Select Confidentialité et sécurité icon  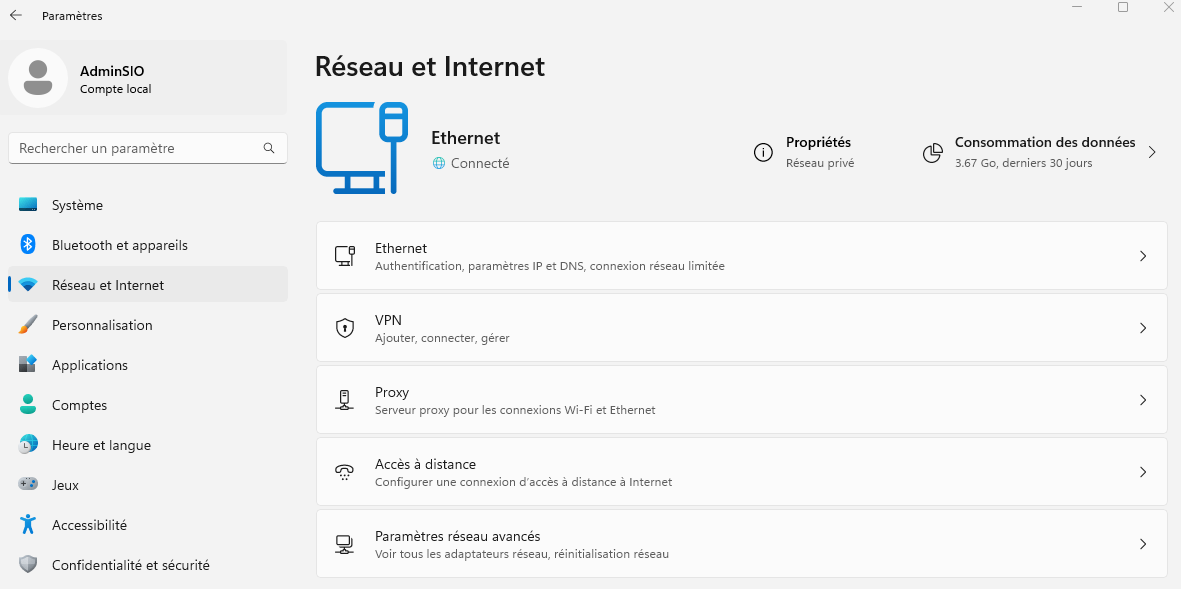pos(29,565)
